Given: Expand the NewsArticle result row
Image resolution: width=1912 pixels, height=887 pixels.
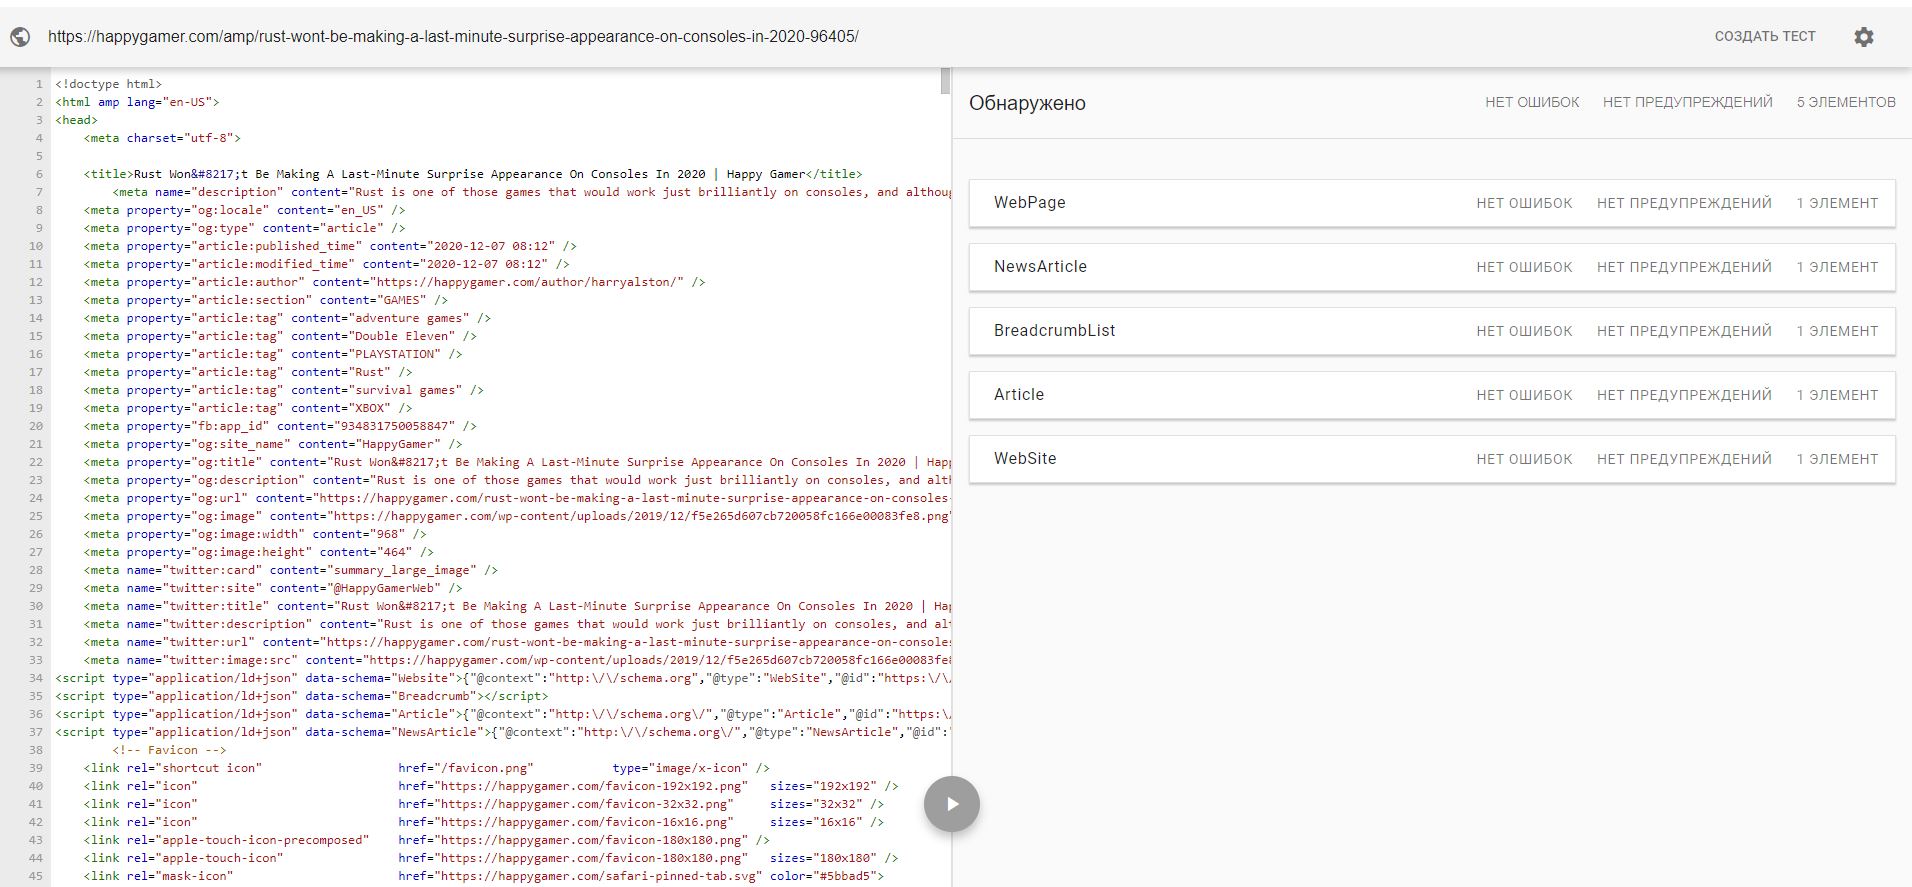Looking at the screenshot, I should 1432,267.
